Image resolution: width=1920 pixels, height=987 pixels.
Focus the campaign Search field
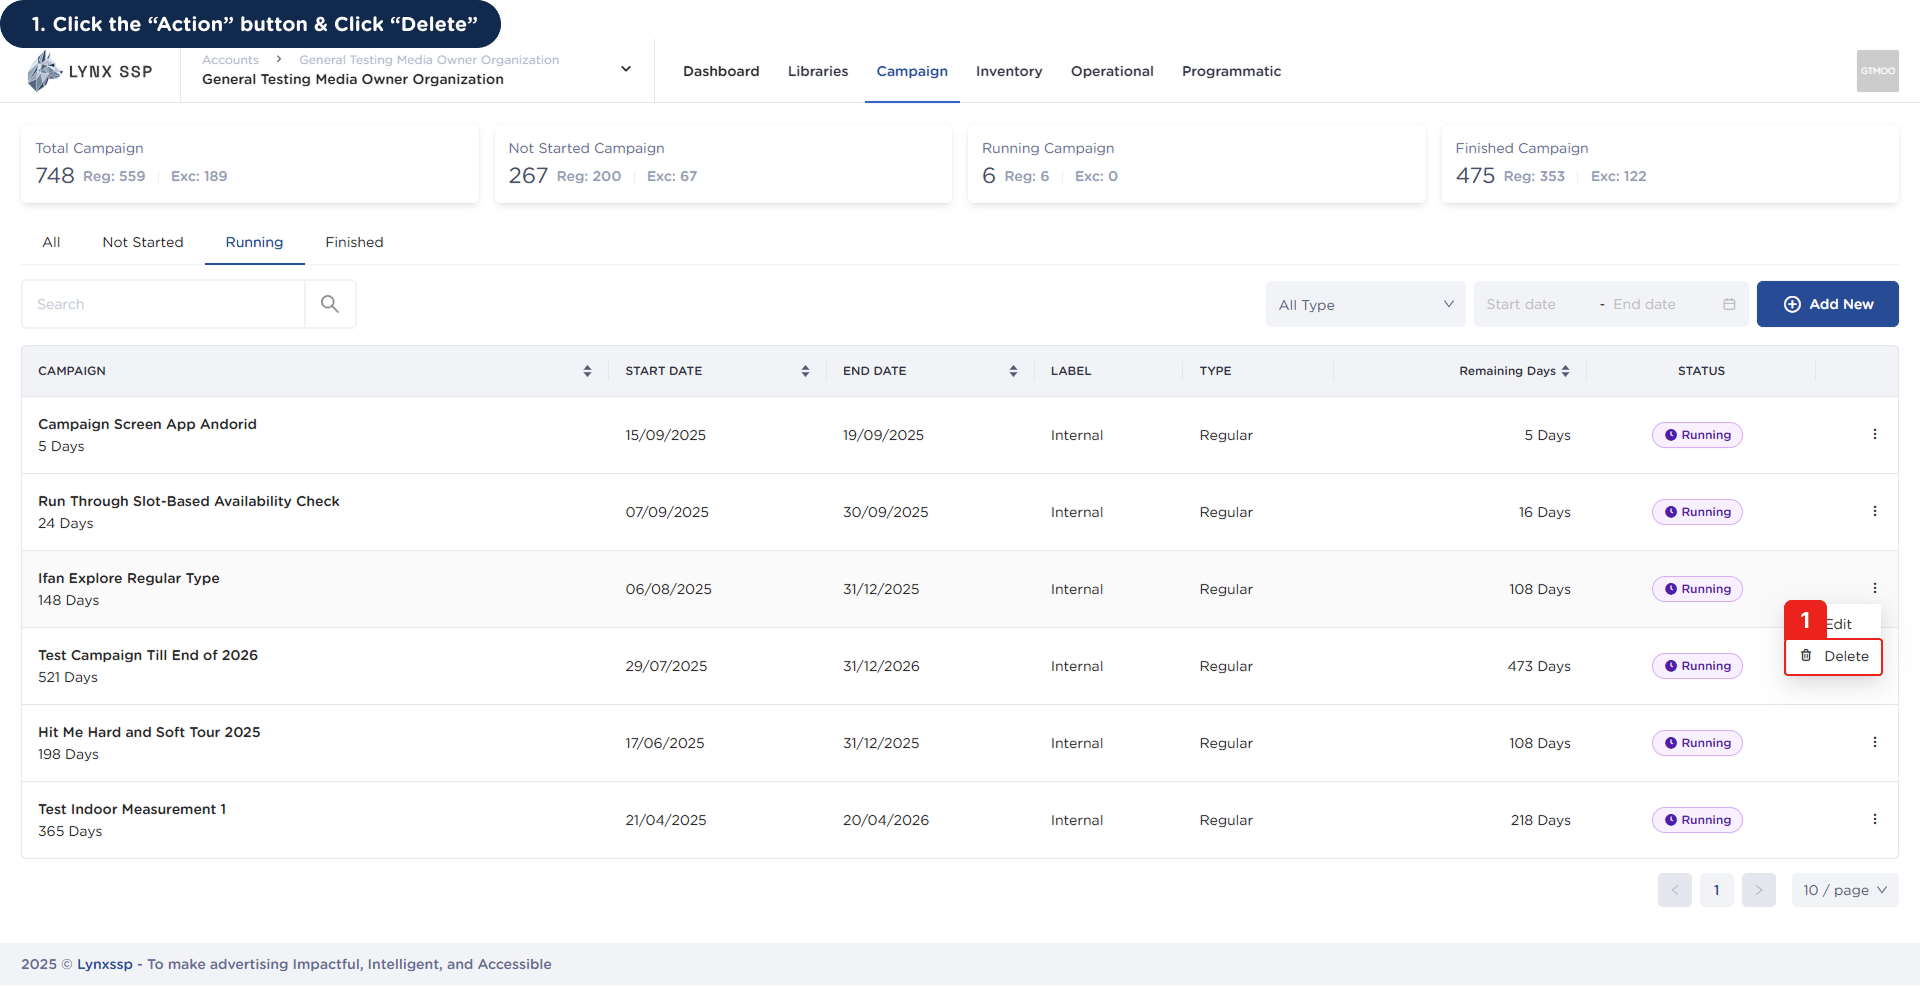(x=163, y=304)
